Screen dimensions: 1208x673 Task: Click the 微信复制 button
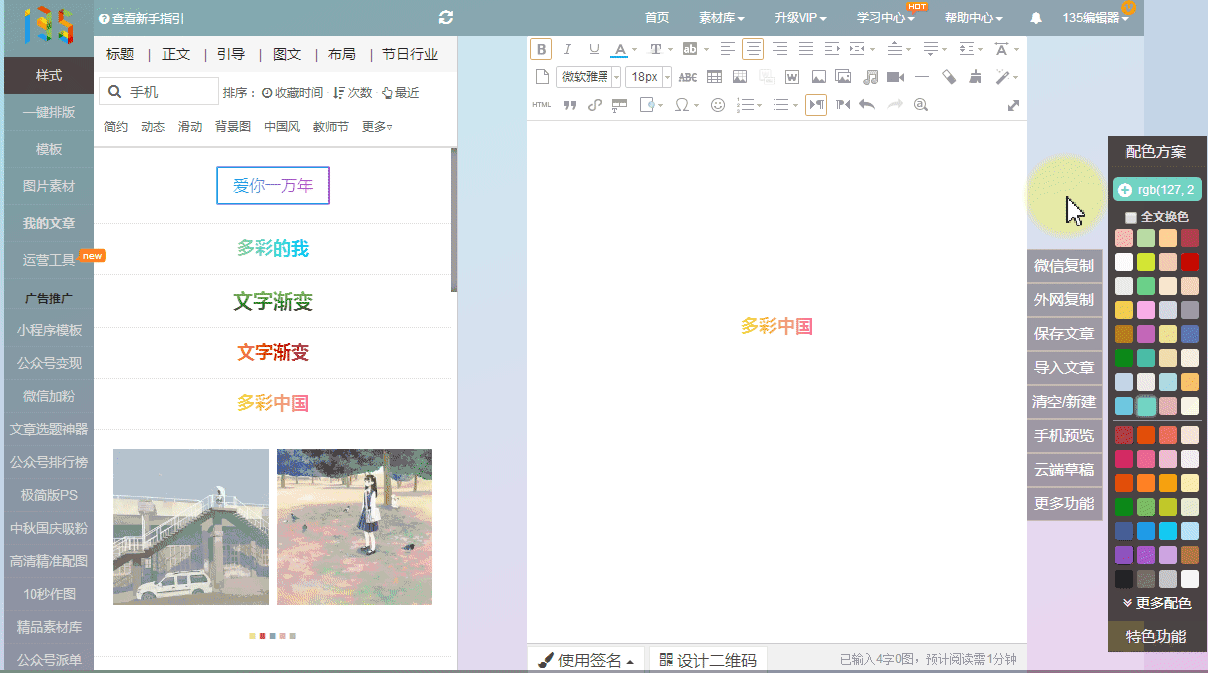(x=1064, y=266)
